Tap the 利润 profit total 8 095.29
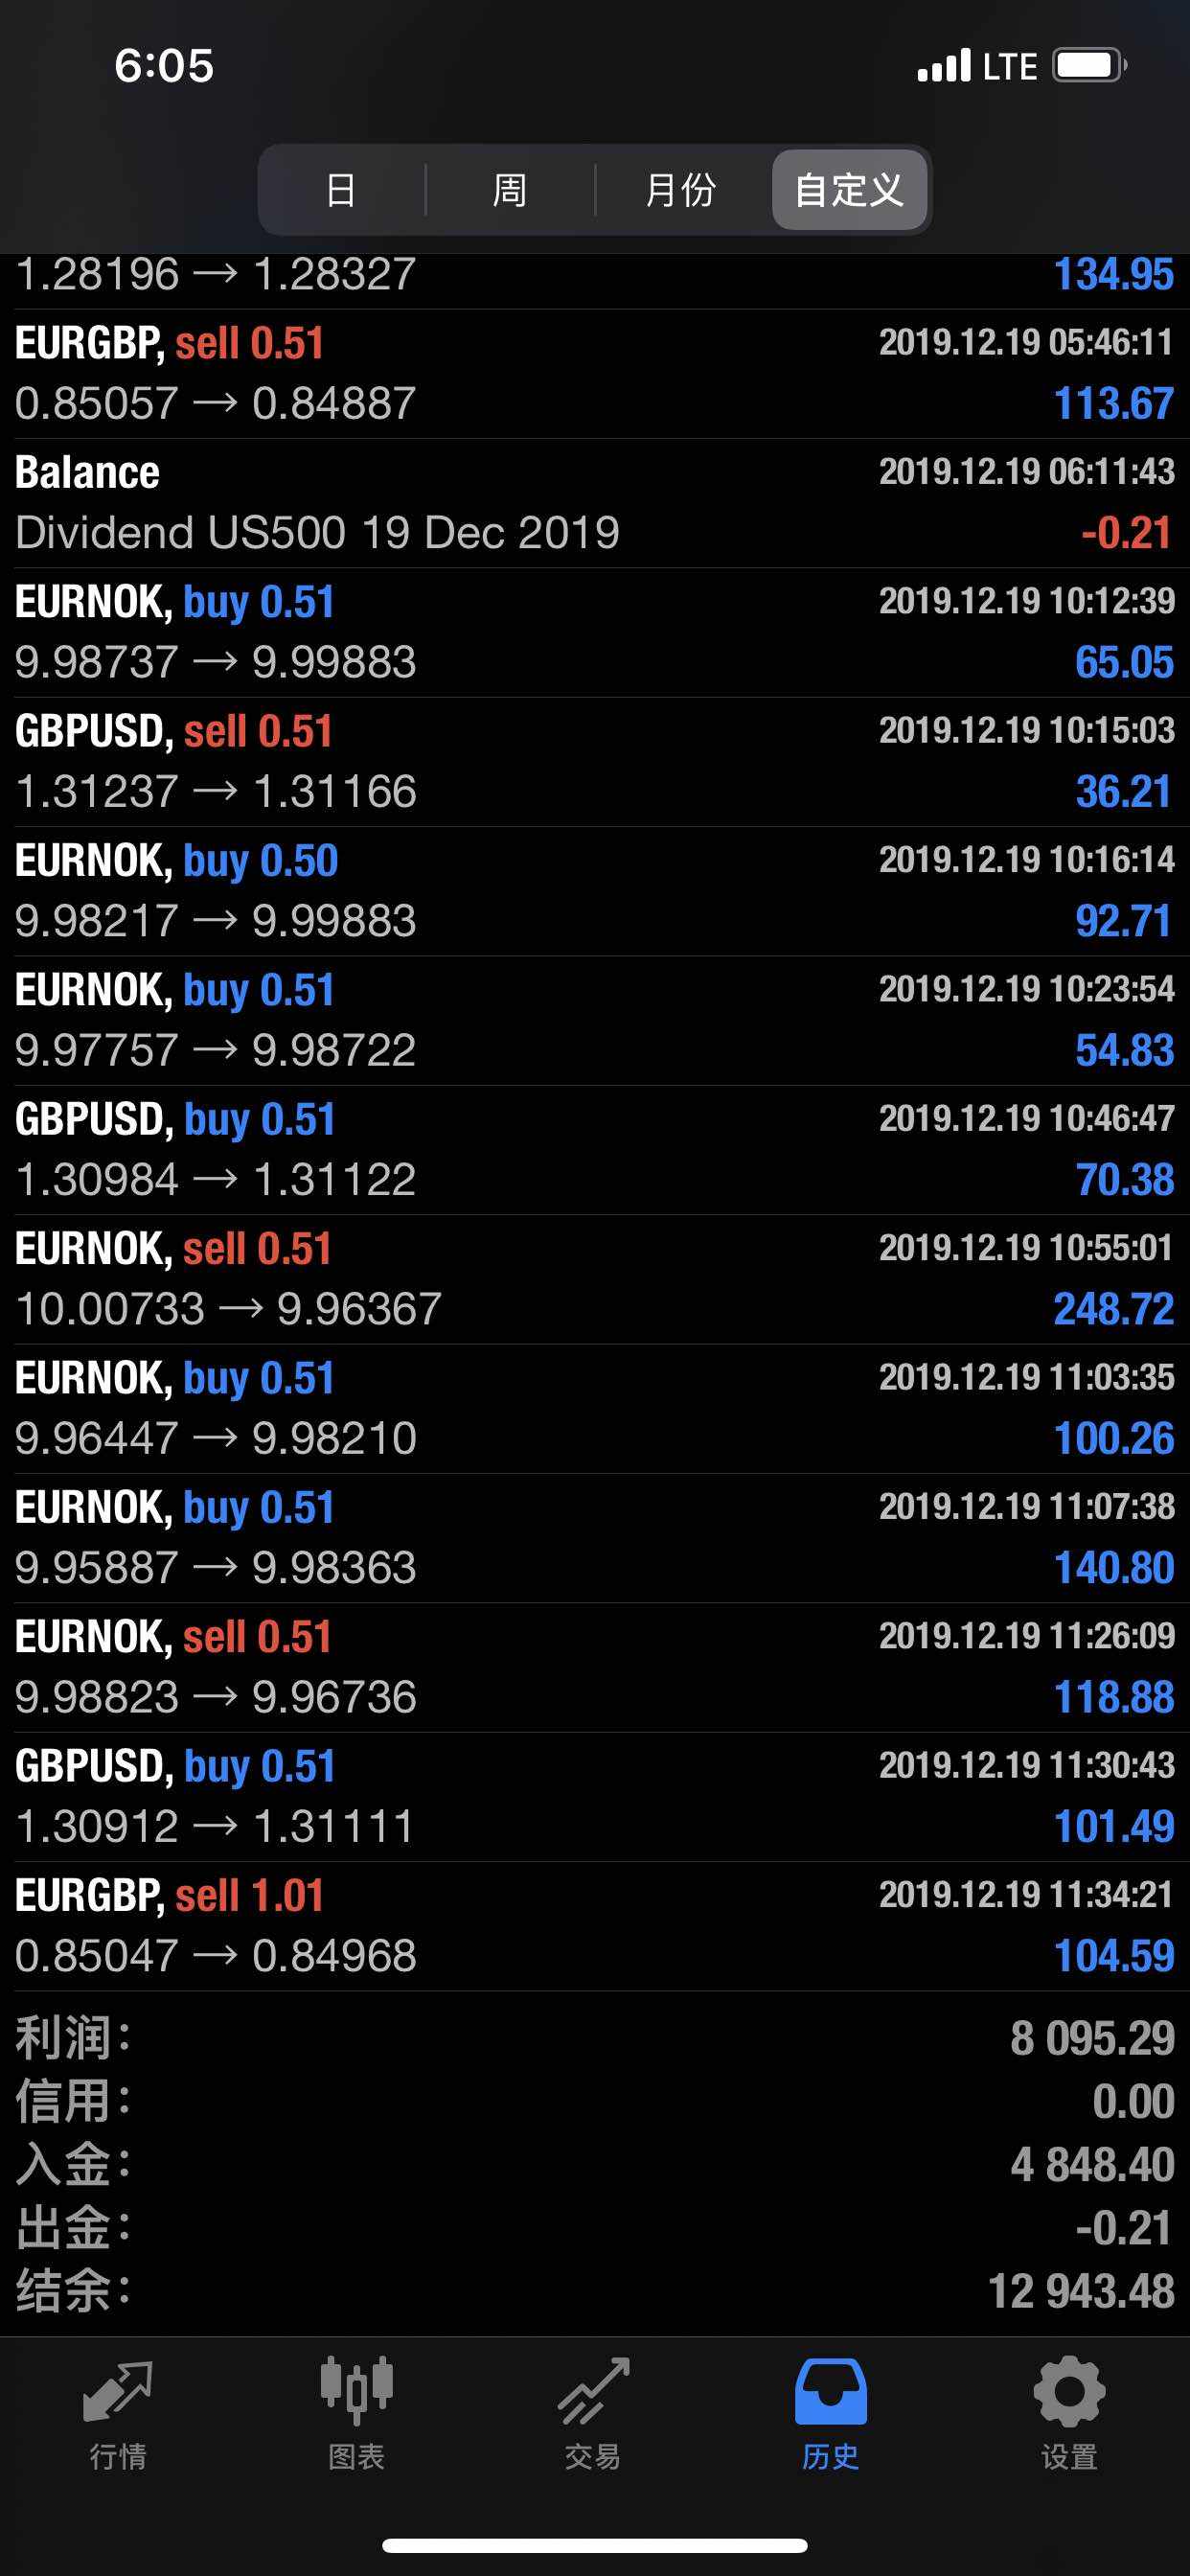The image size is (1190, 2576). 1091,2037
